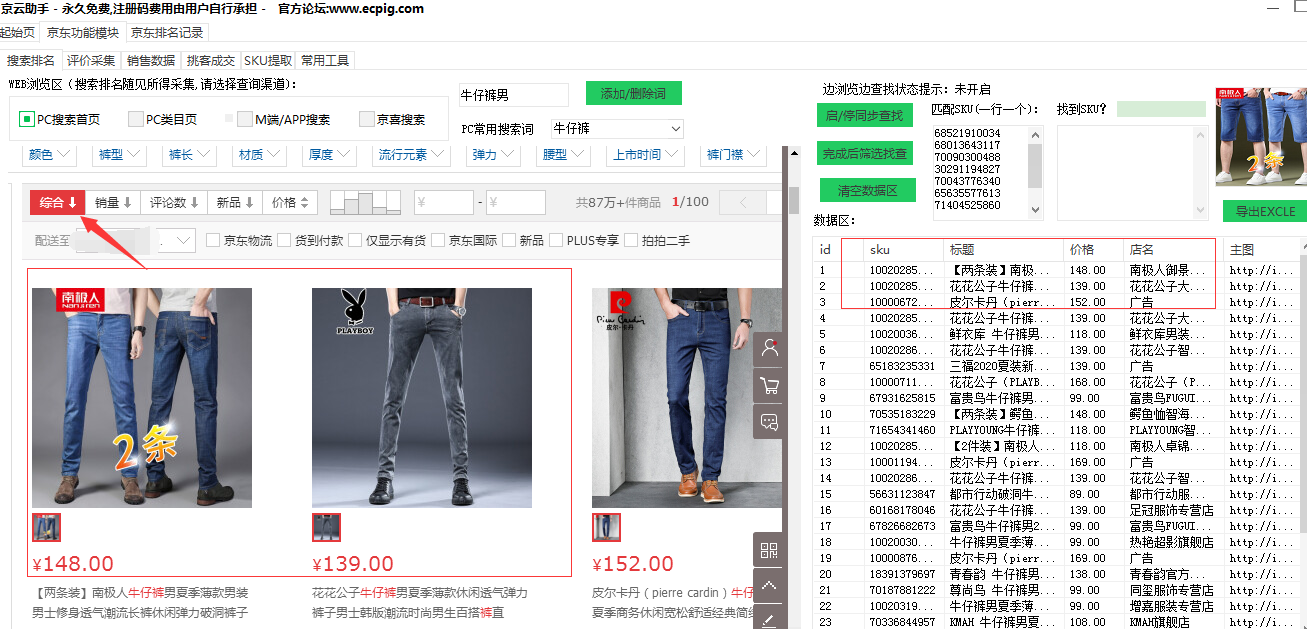Expand the 腰型 filter dropdown
The image size is (1307, 629).
(x=564, y=155)
